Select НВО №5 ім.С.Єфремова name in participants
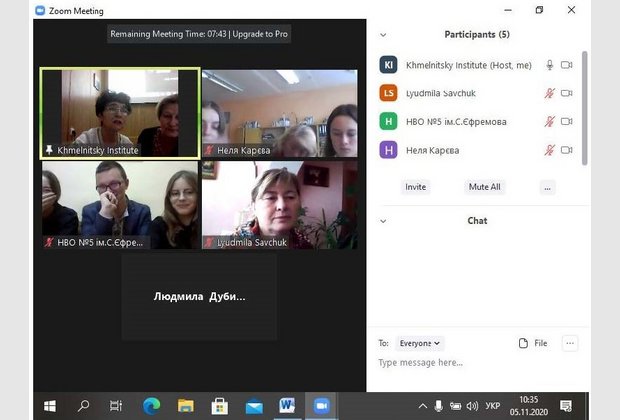This screenshot has width=620, height=420. click(456, 121)
